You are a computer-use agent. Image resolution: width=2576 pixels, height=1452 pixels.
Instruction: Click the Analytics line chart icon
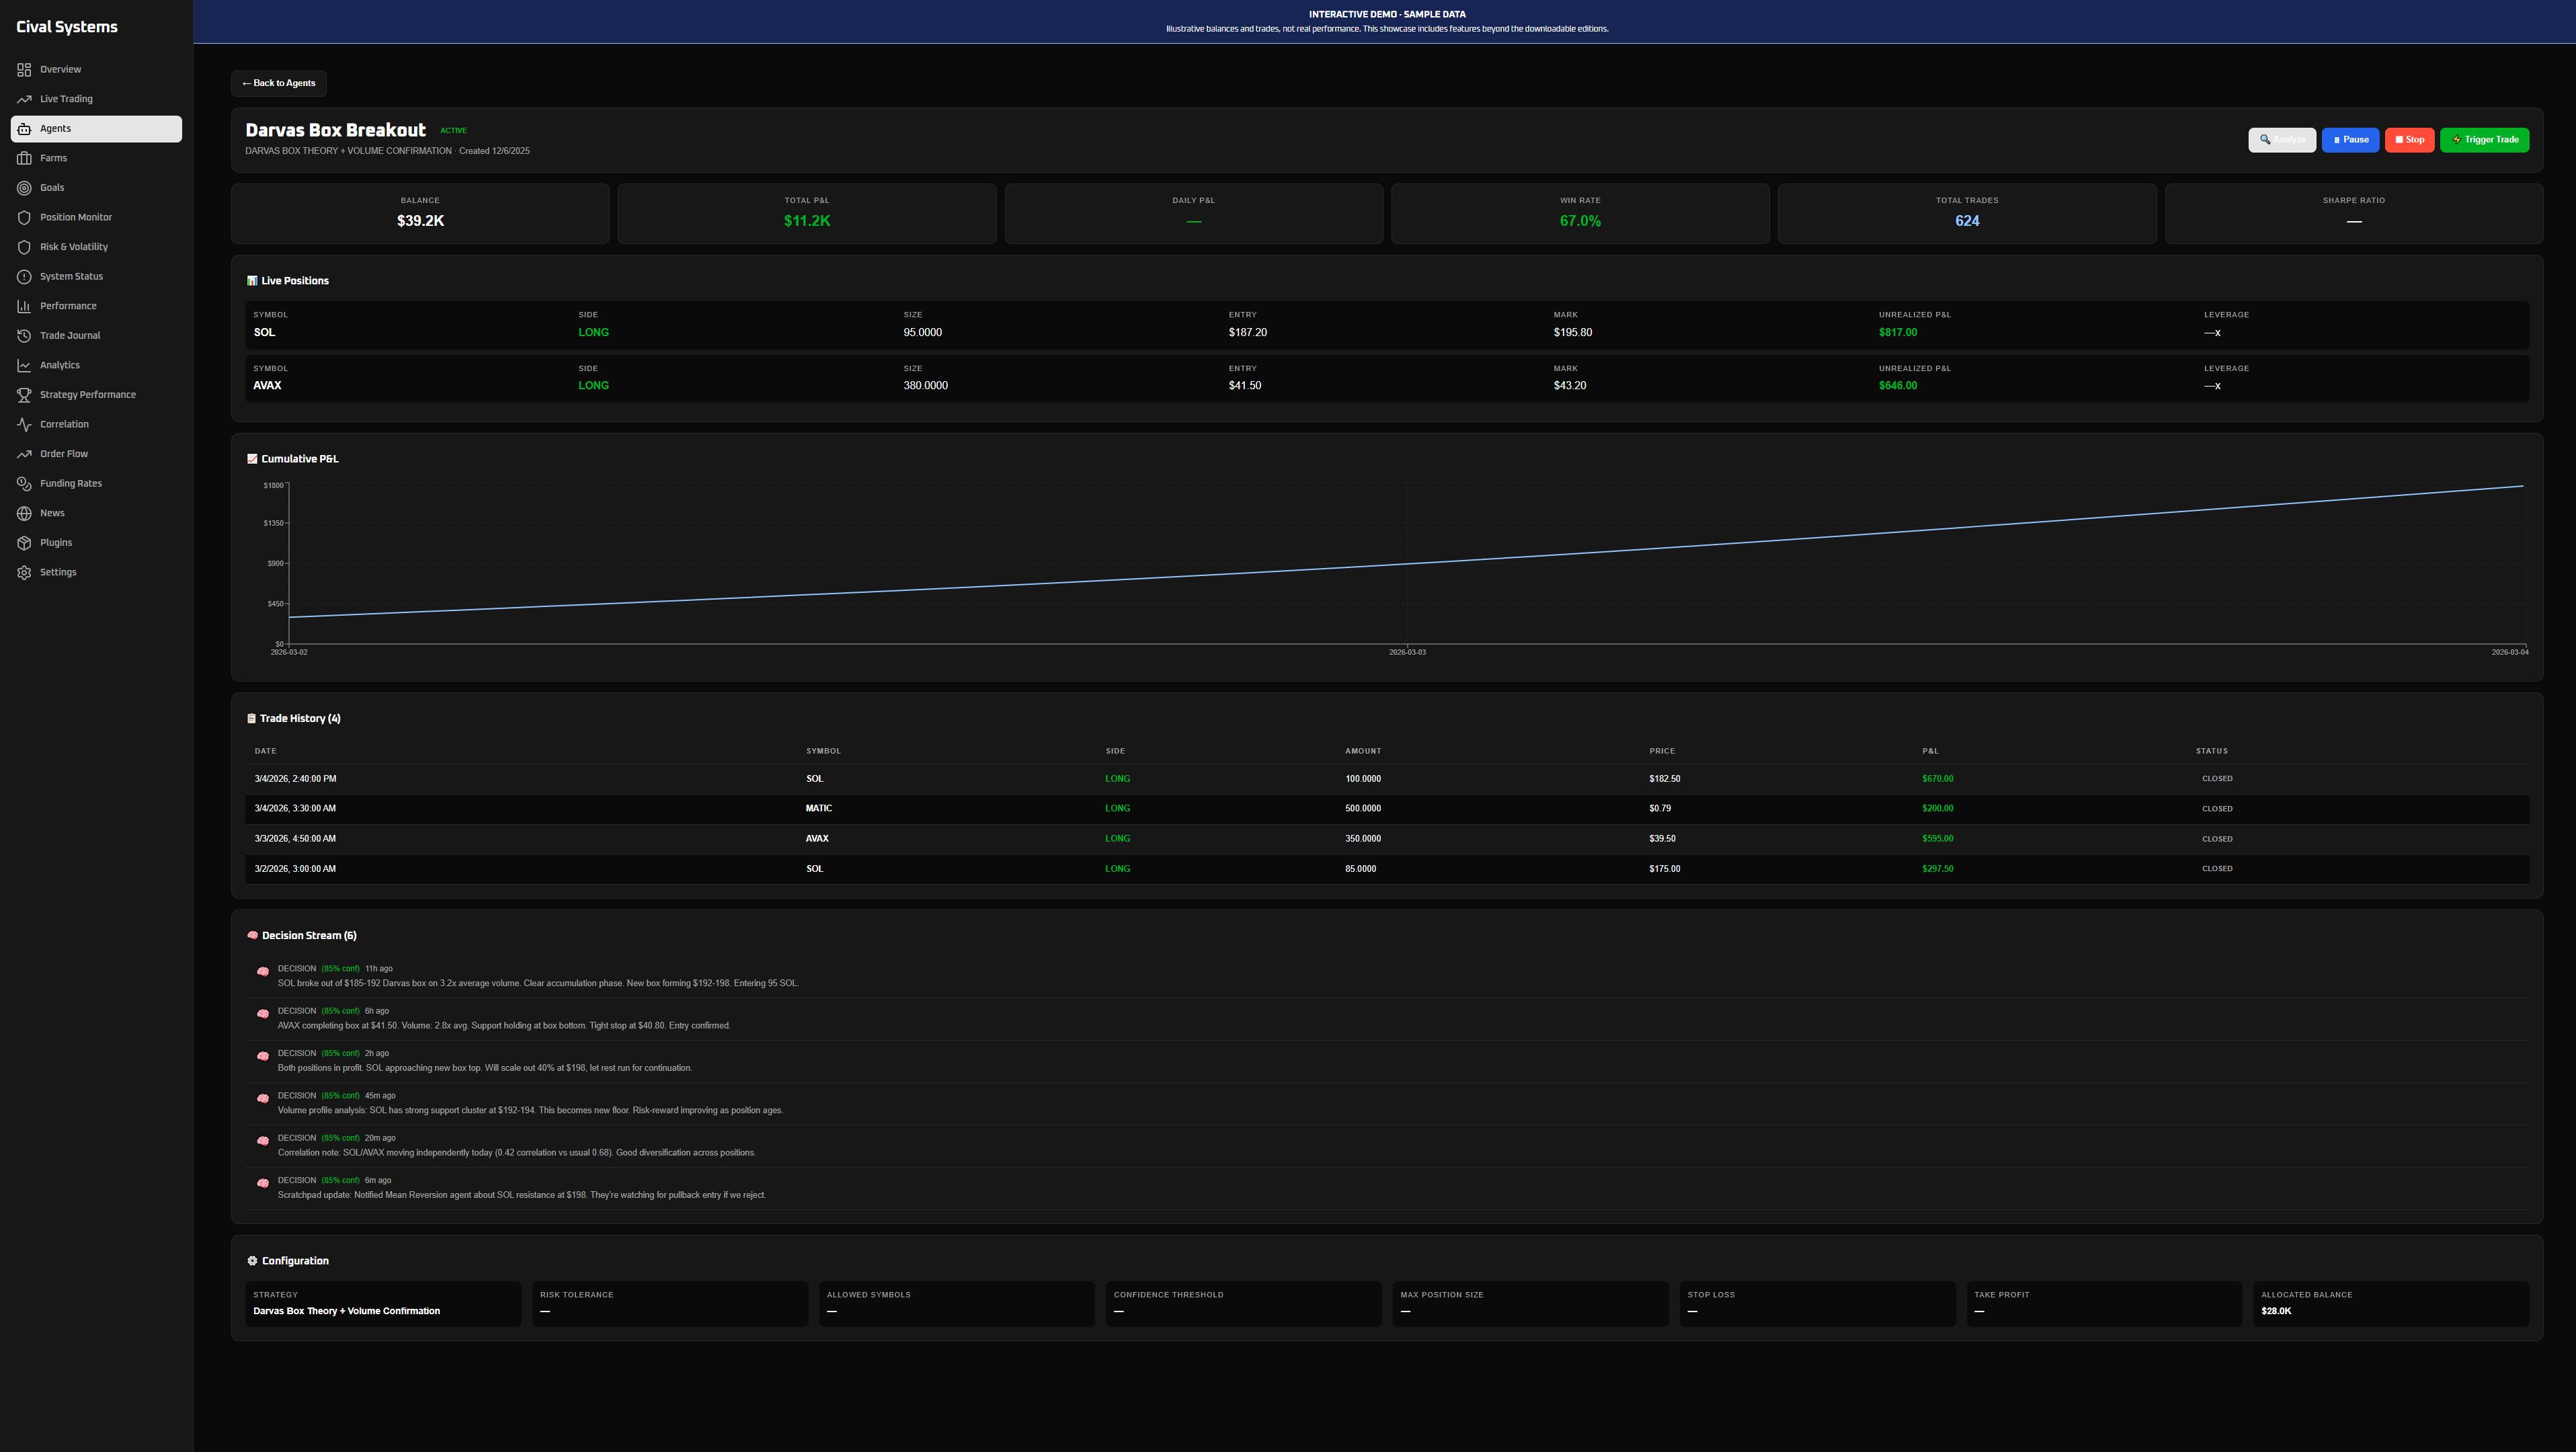click(24, 365)
